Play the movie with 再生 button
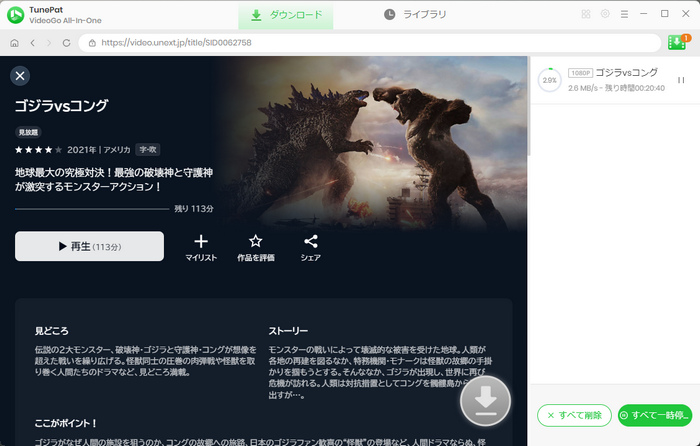This screenshot has width=700, height=446. pyautogui.click(x=89, y=246)
